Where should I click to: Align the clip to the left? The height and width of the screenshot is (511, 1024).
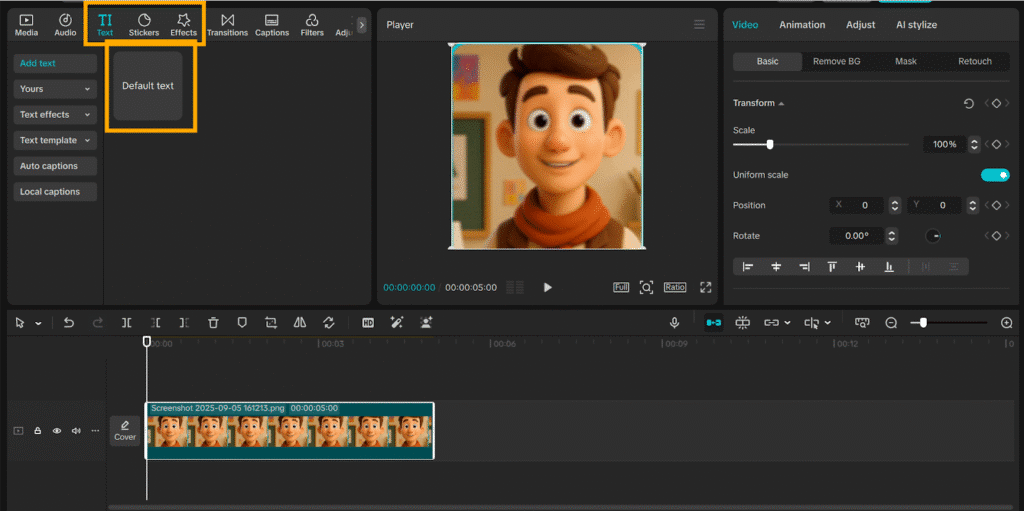[748, 267]
